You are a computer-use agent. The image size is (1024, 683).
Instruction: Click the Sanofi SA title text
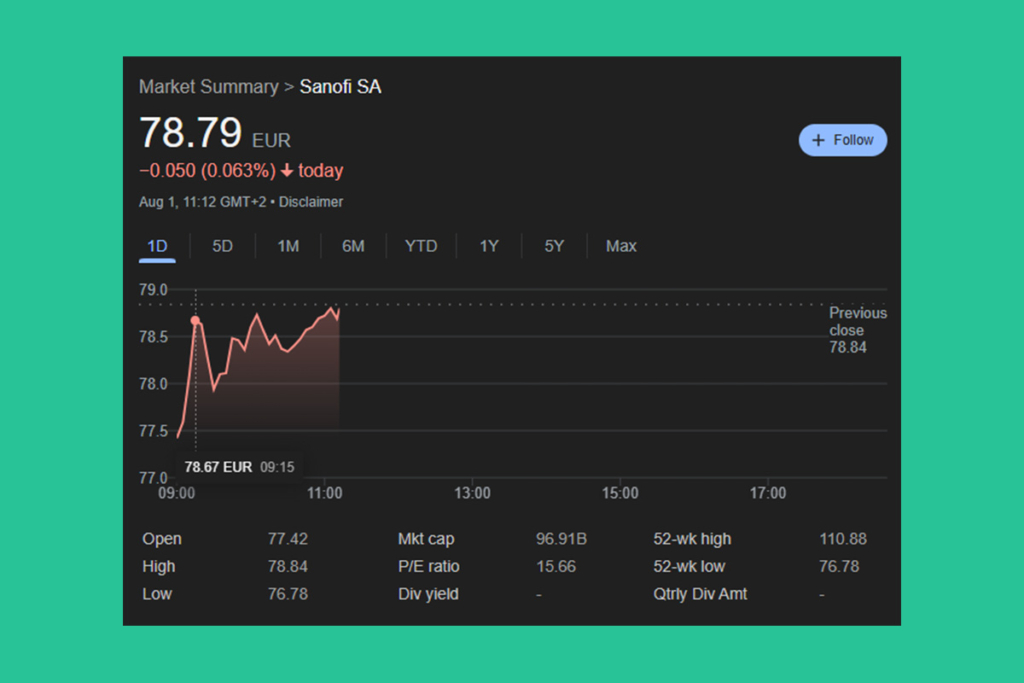[x=340, y=87]
